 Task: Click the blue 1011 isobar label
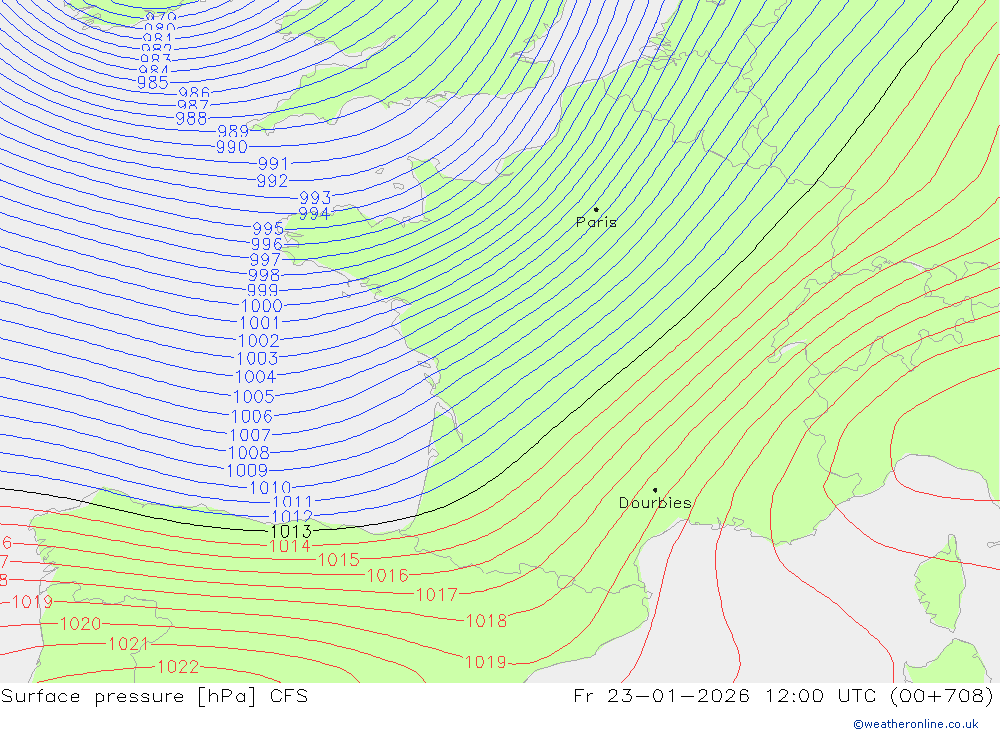[293, 502]
